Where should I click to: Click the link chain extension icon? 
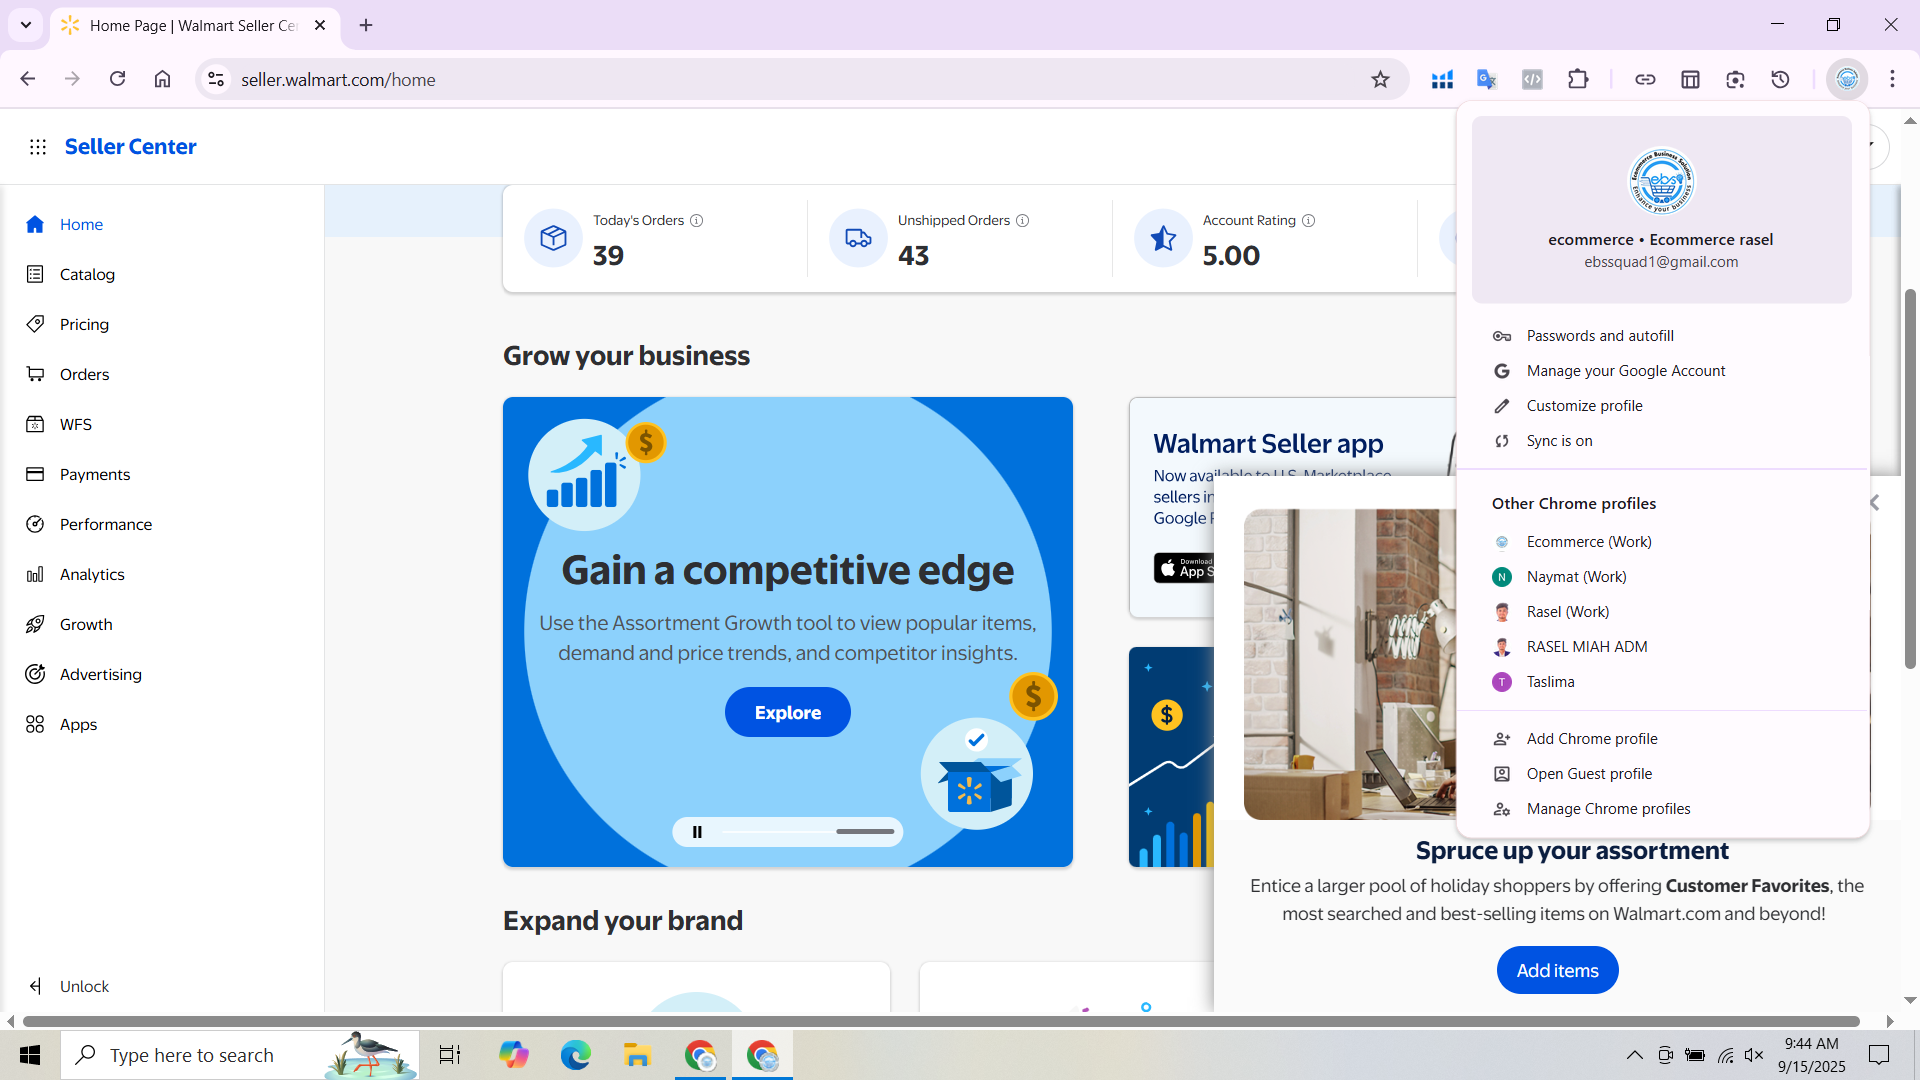[x=1645, y=79]
